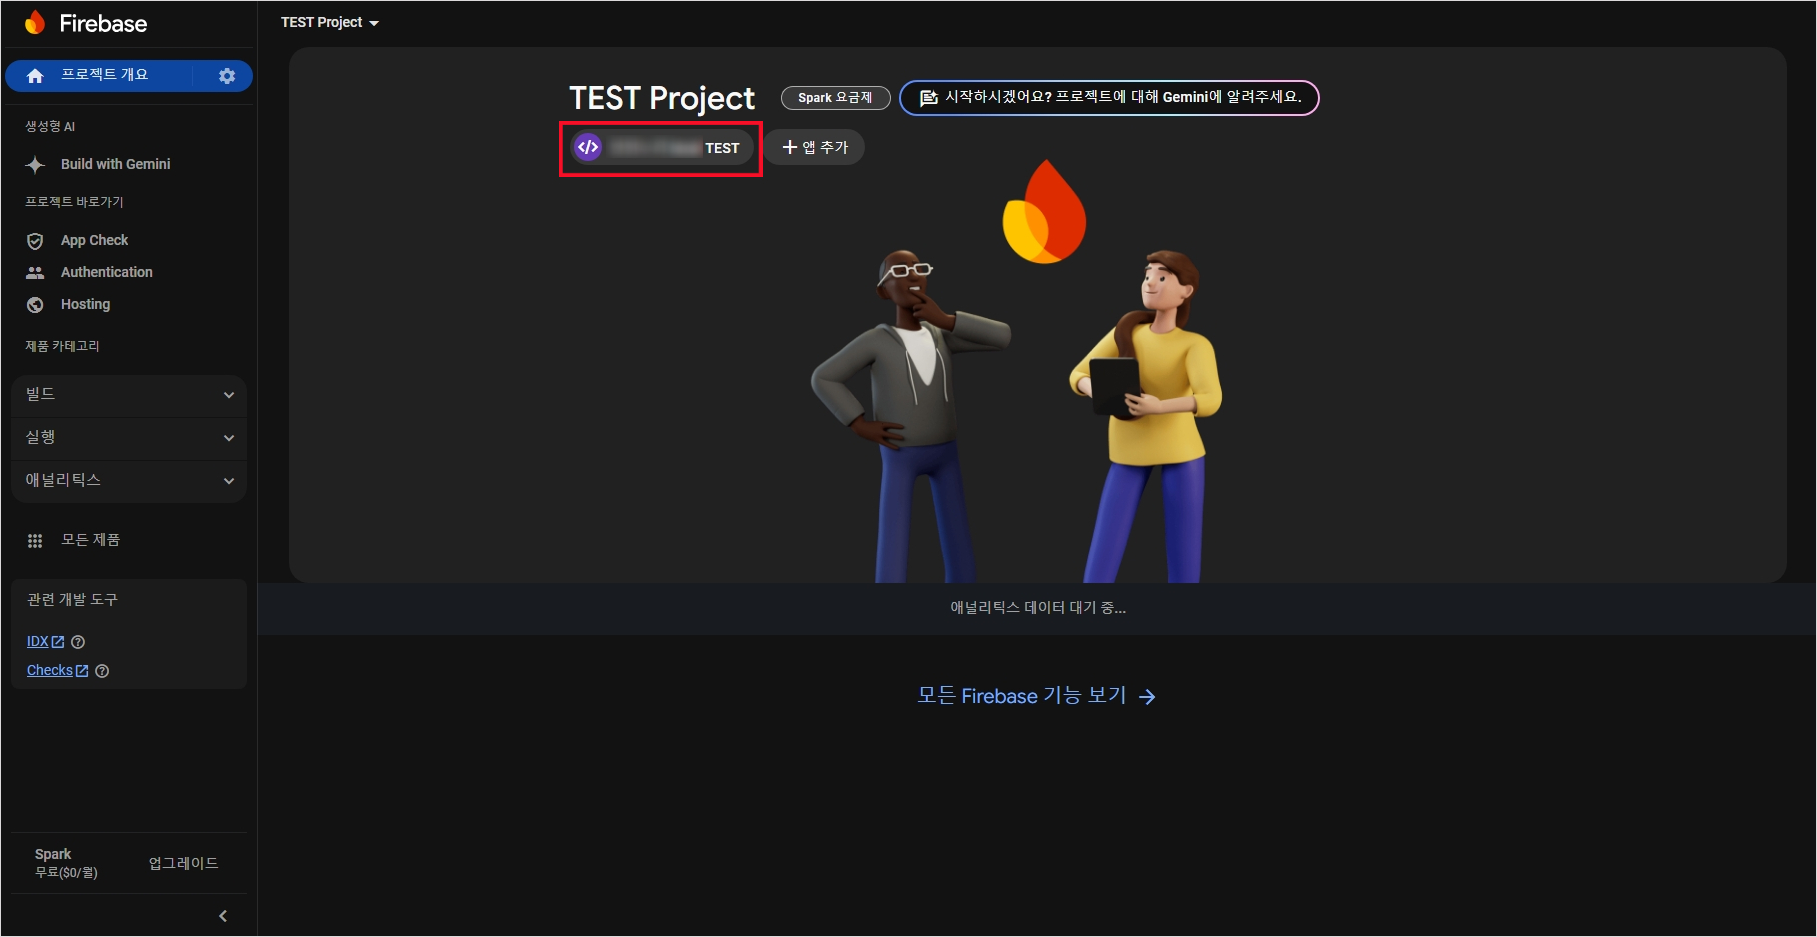The height and width of the screenshot is (937, 1817).
Task: Click the 생성형 AI section label
Action: click(x=50, y=126)
